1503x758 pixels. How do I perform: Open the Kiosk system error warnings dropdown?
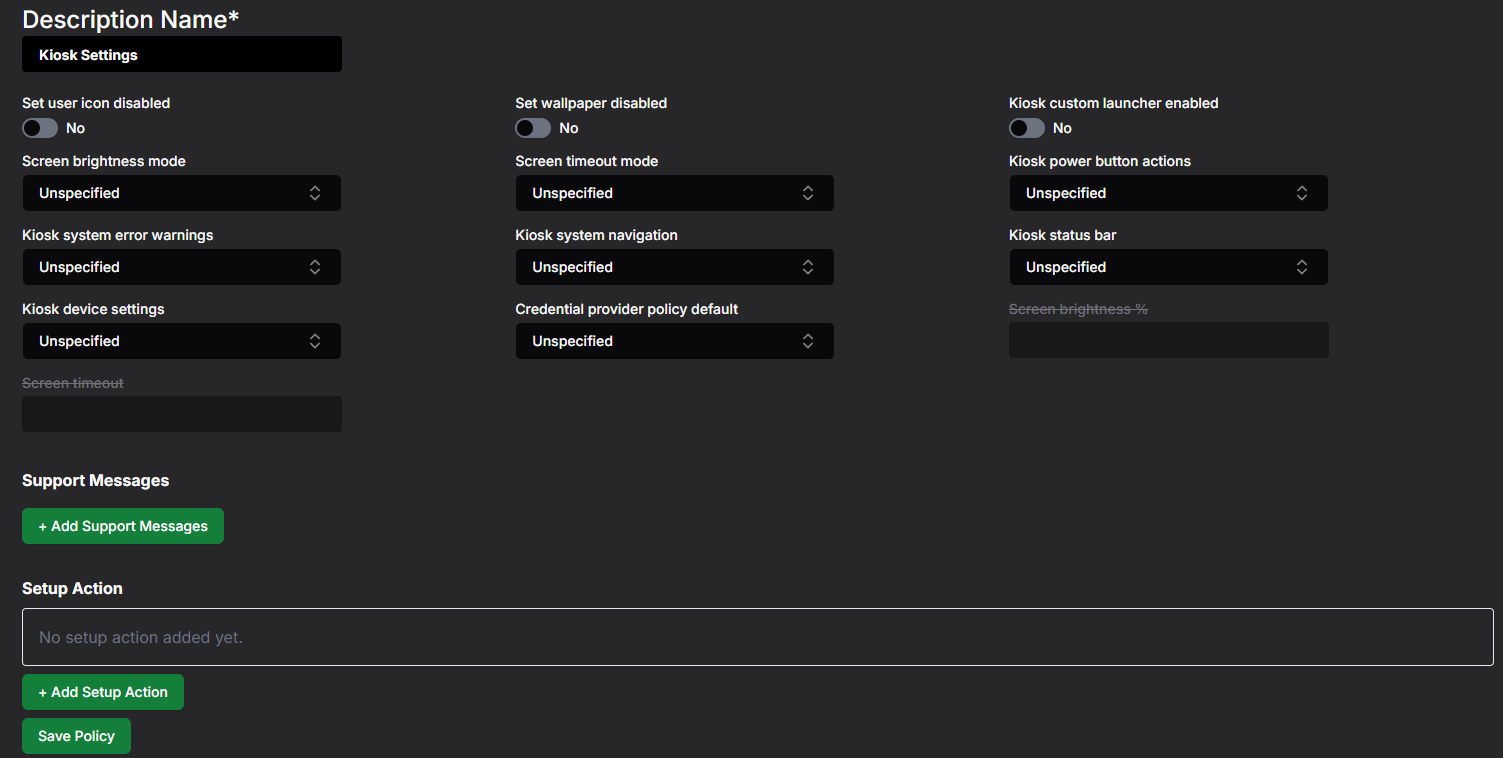pos(182,267)
